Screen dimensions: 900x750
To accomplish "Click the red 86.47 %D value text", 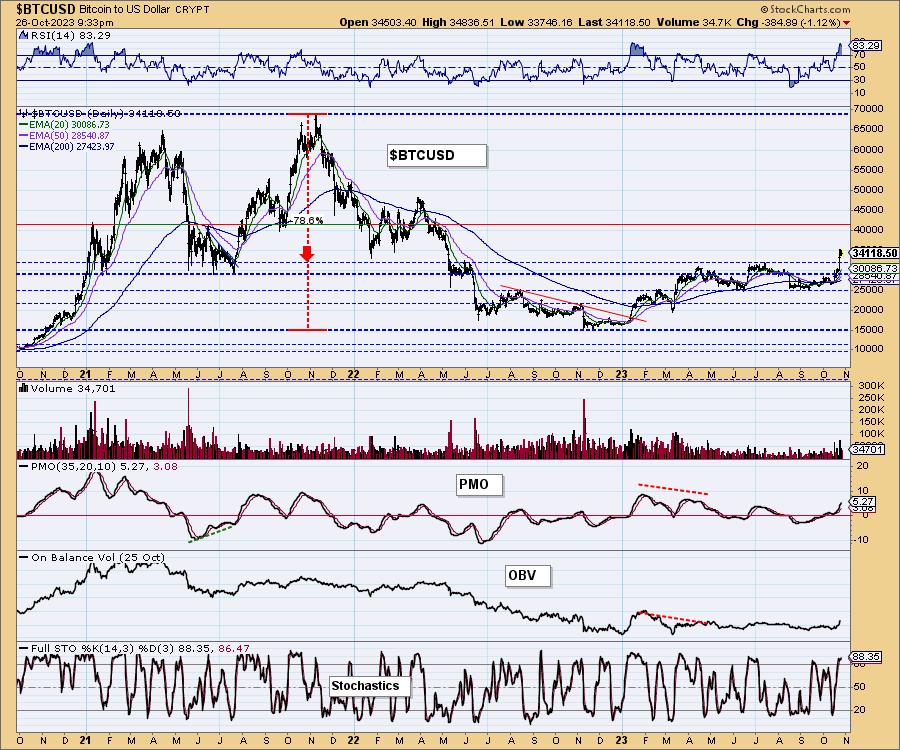I will pos(234,648).
